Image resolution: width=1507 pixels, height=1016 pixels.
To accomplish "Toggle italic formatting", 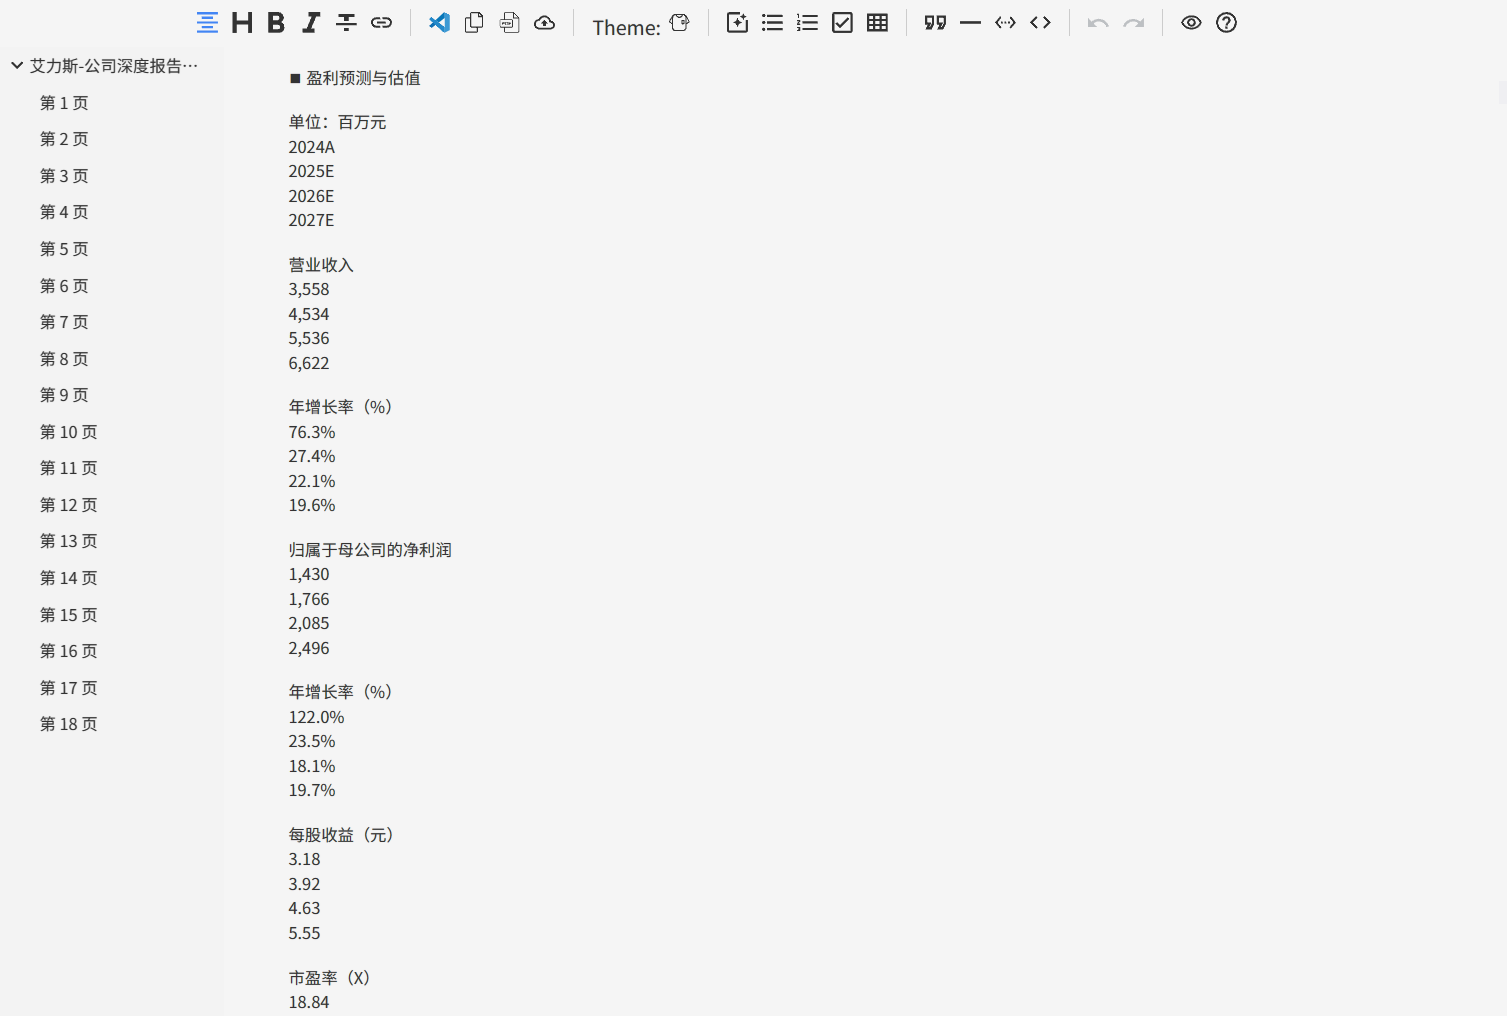I will (311, 23).
